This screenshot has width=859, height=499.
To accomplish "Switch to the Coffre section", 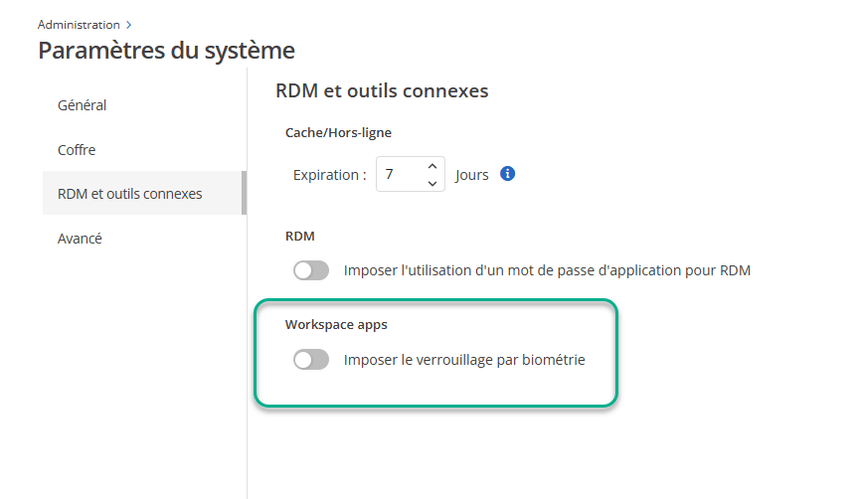I will tap(77, 150).
